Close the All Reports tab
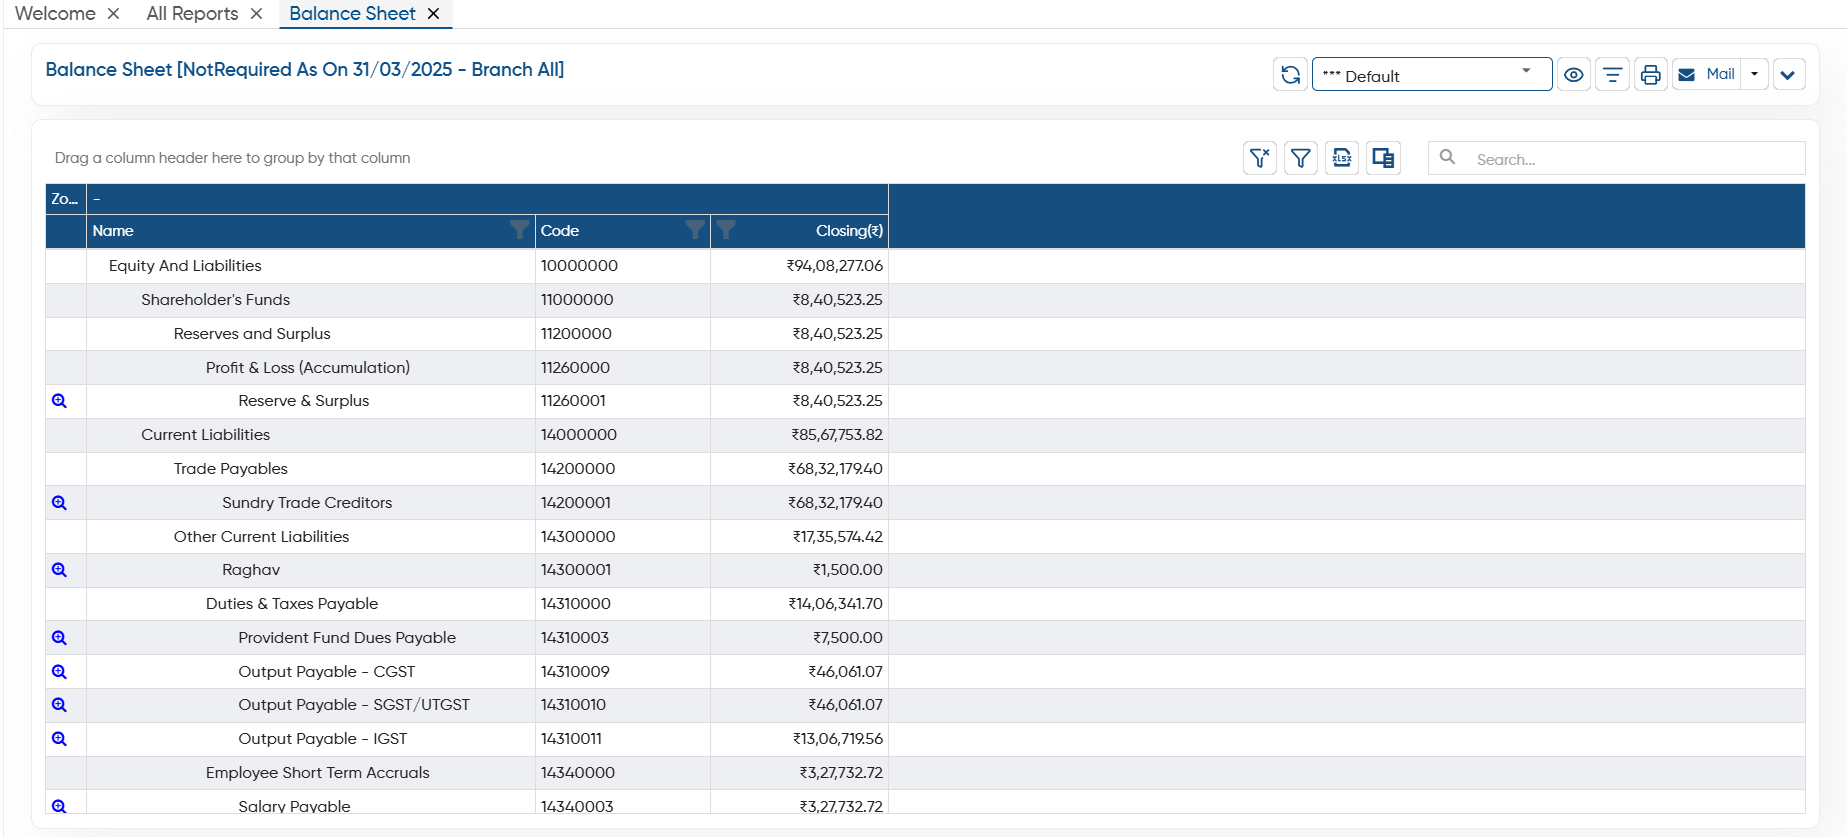 point(256,14)
